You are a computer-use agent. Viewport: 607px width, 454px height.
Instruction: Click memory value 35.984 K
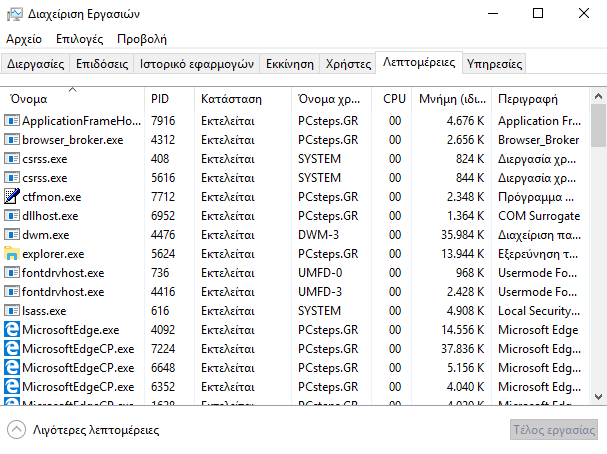click(463, 235)
